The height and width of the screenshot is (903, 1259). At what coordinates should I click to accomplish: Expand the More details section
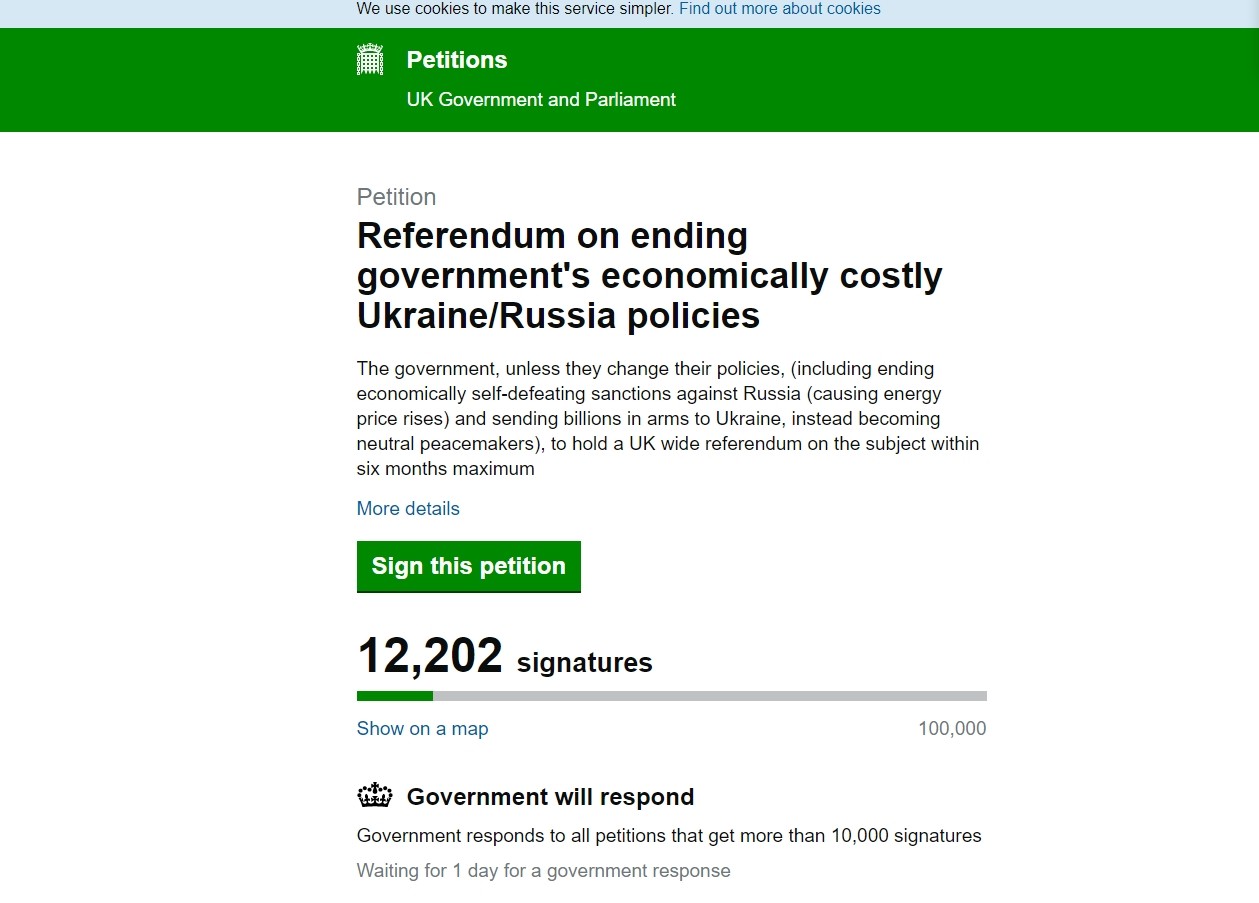point(408,509)
